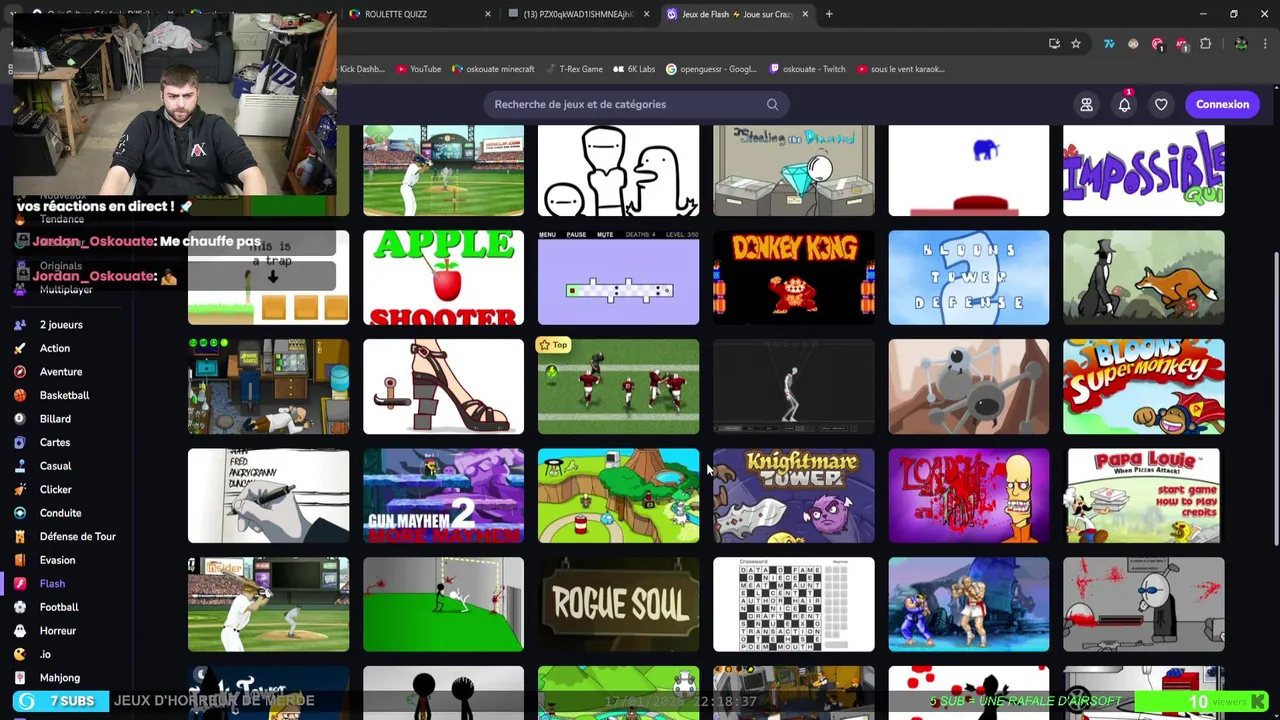Image resolution: width=1280 pixels, height=720 pixels.
Task: Open the 6K Labs bookmark
Action: pyautogui.click(x=634, y=69)
